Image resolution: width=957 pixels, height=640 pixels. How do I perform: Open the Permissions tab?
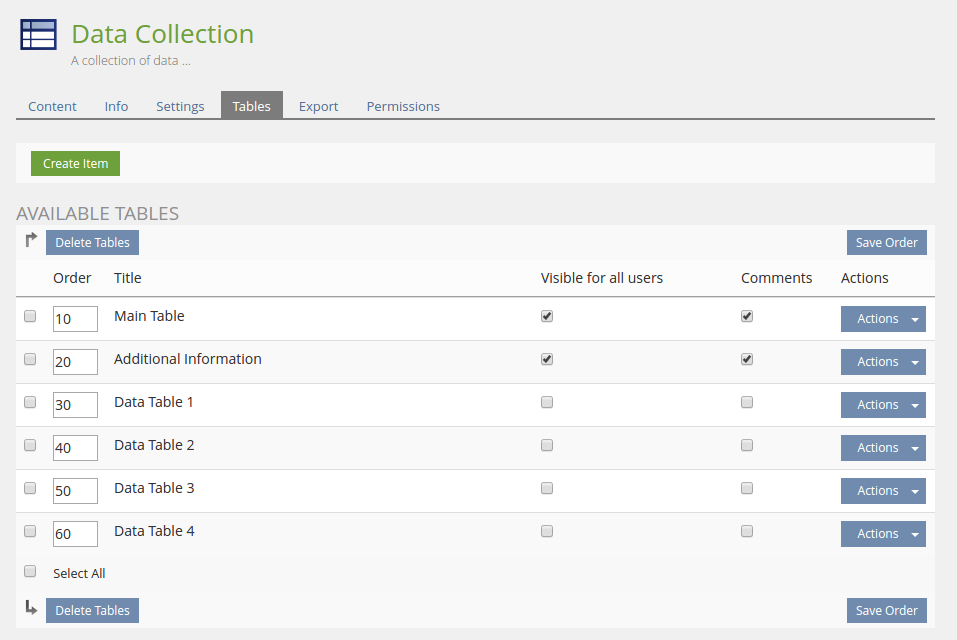(403, 106)
